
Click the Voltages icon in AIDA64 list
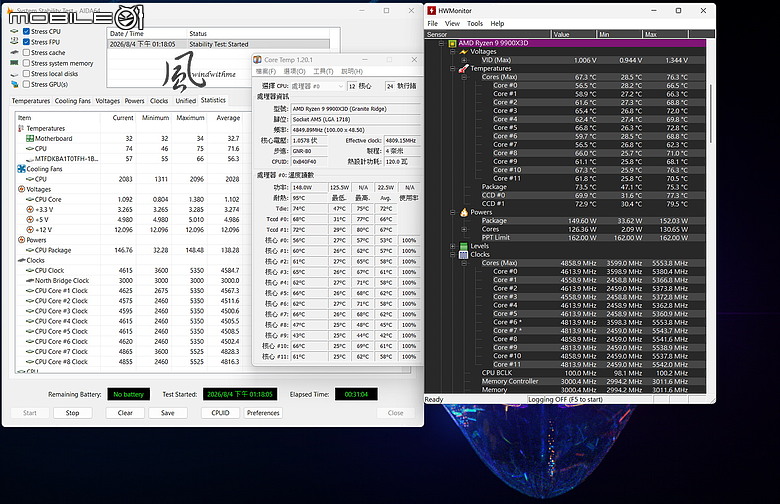(x=21, y=189)
